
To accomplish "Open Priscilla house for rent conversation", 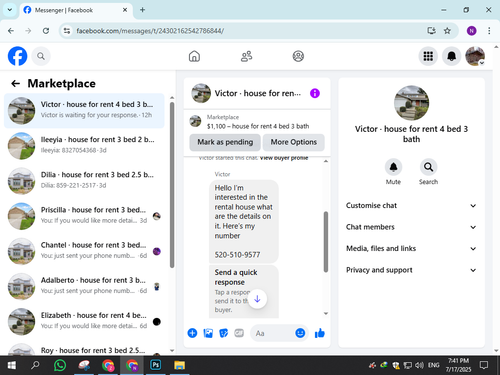I will pyautogui.click(x=84, y=216).
